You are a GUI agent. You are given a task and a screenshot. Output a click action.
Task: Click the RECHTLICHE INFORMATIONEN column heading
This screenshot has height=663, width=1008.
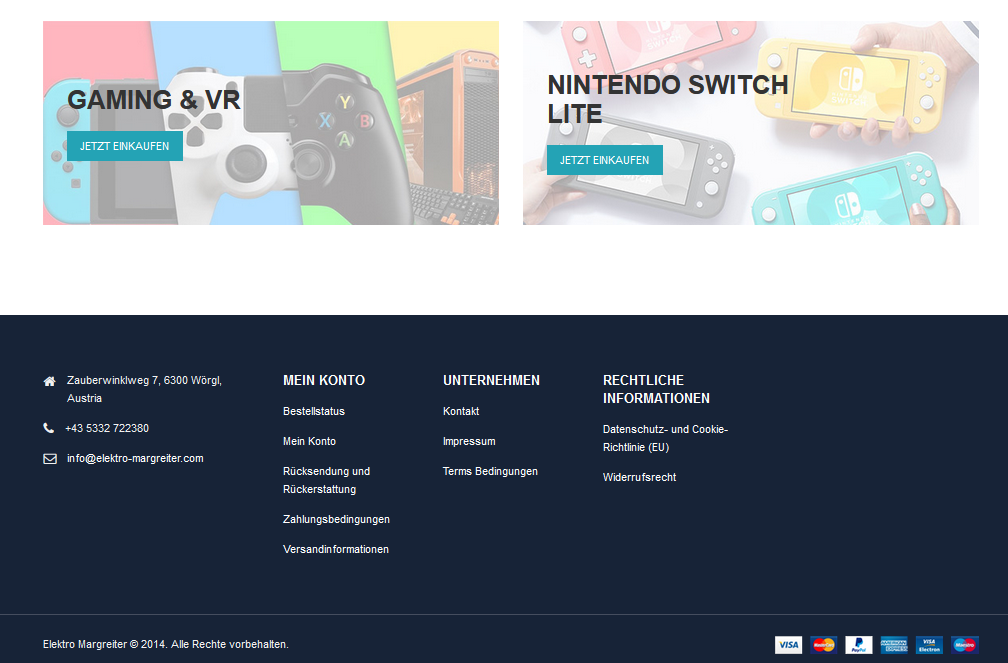(656, 389)
